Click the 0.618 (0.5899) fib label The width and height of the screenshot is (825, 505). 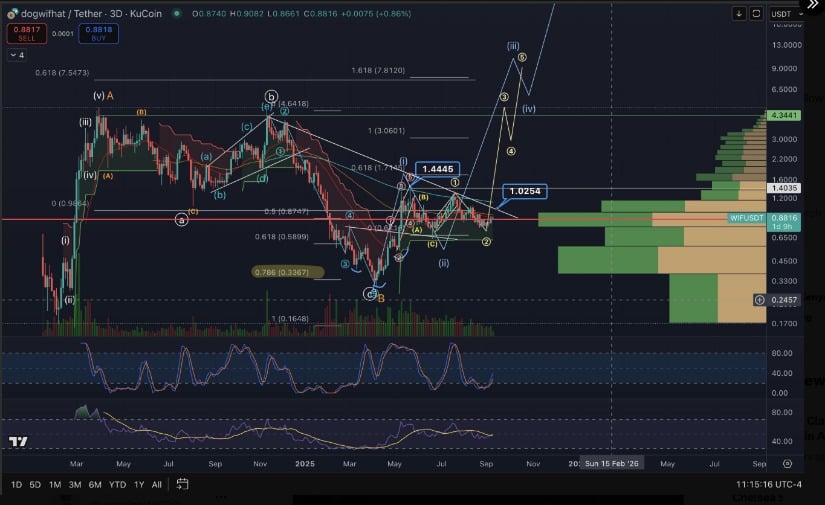(x=282, y=237)
